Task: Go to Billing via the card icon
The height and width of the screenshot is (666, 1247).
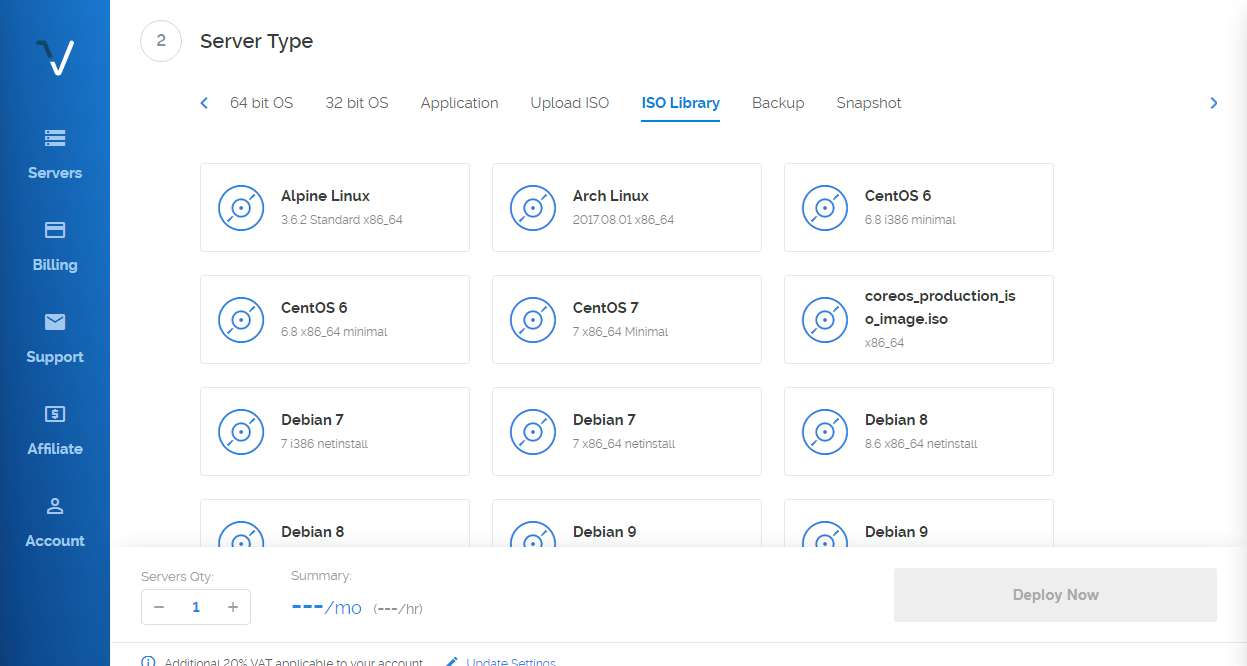Action: click(x=55, y=230)
